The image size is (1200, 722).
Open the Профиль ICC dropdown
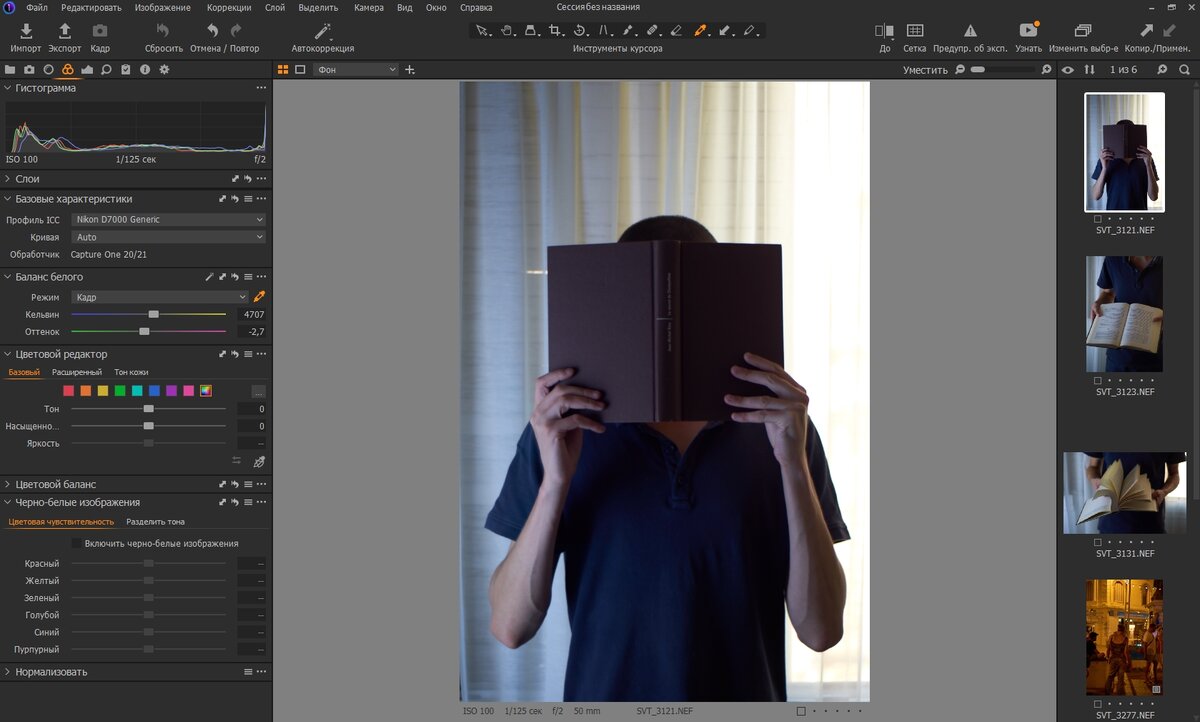point(167,219)
